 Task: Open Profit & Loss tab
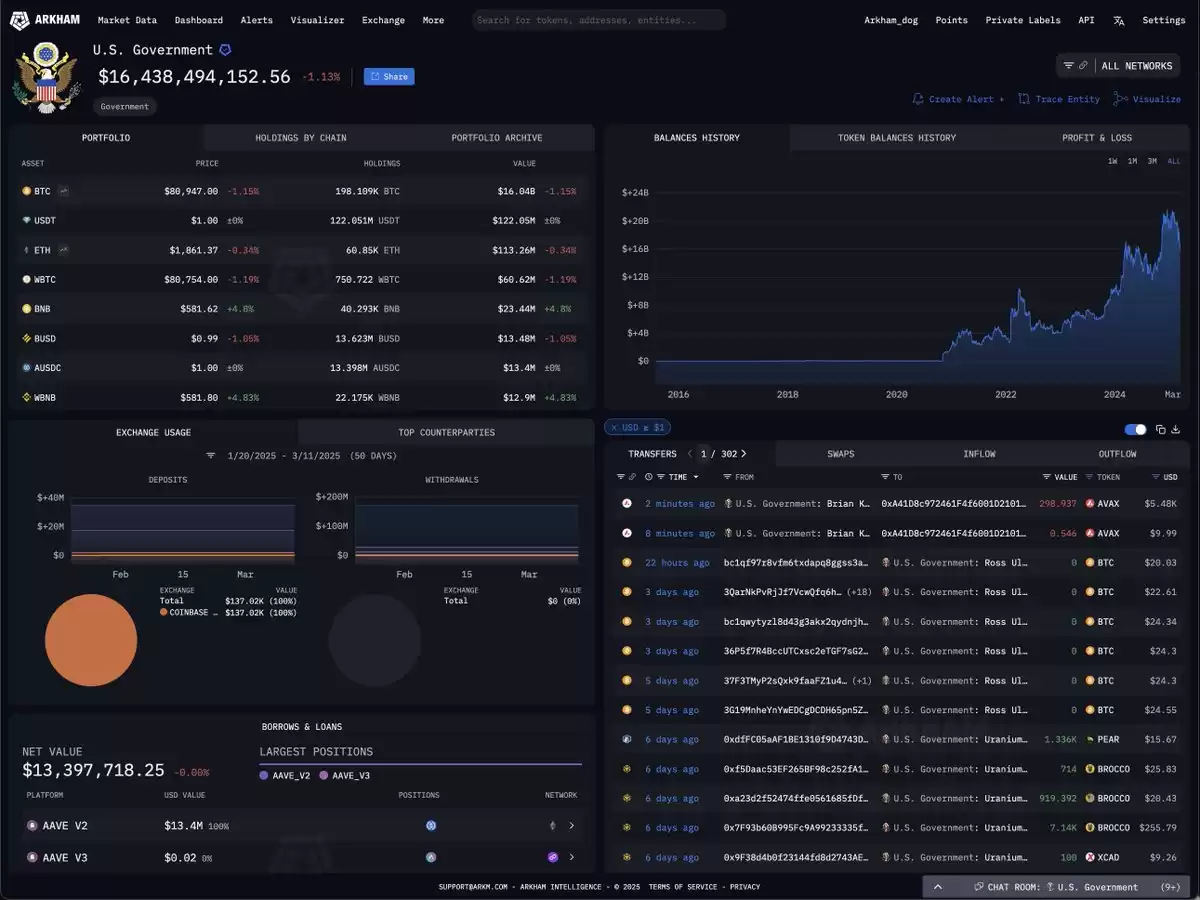tap(1097, 138)
